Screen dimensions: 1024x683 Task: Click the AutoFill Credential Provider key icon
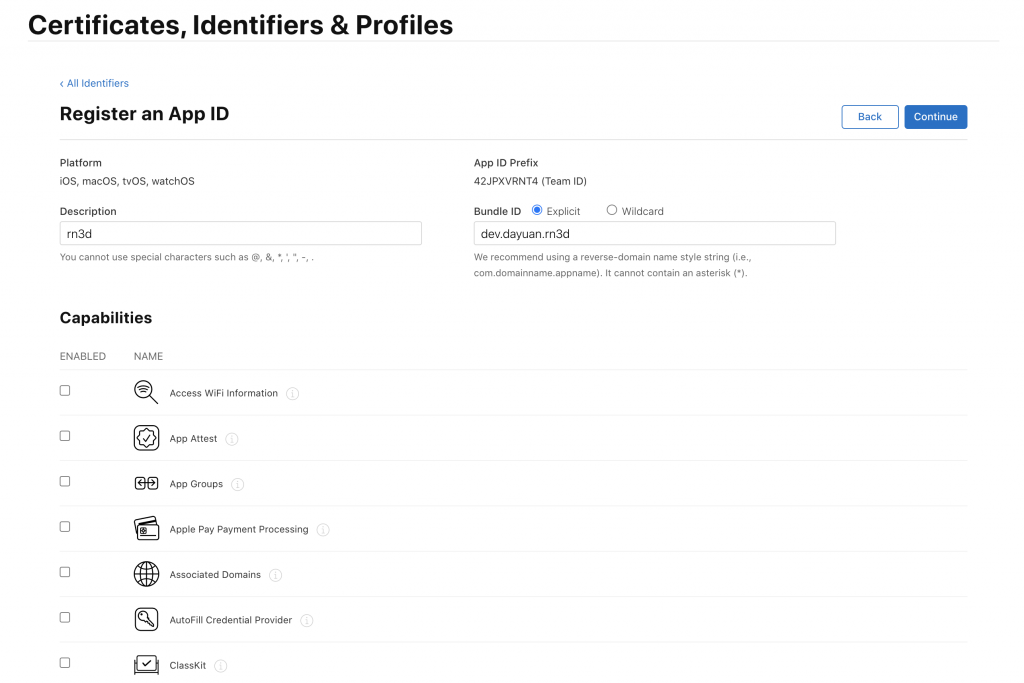(x=146, y=620)
